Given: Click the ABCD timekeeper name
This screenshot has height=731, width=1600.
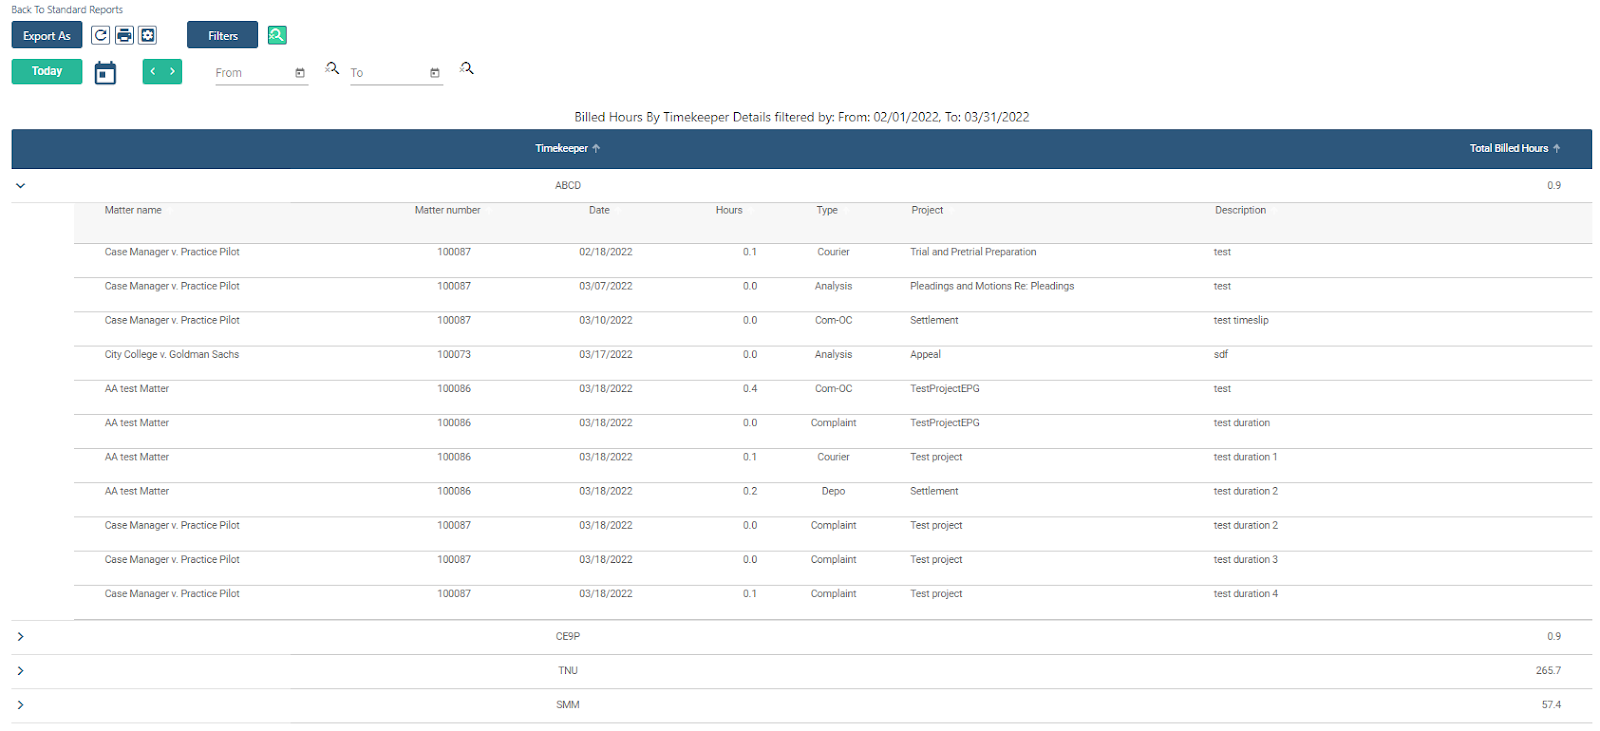Looking at the screenshot, I should coord(568,185).
